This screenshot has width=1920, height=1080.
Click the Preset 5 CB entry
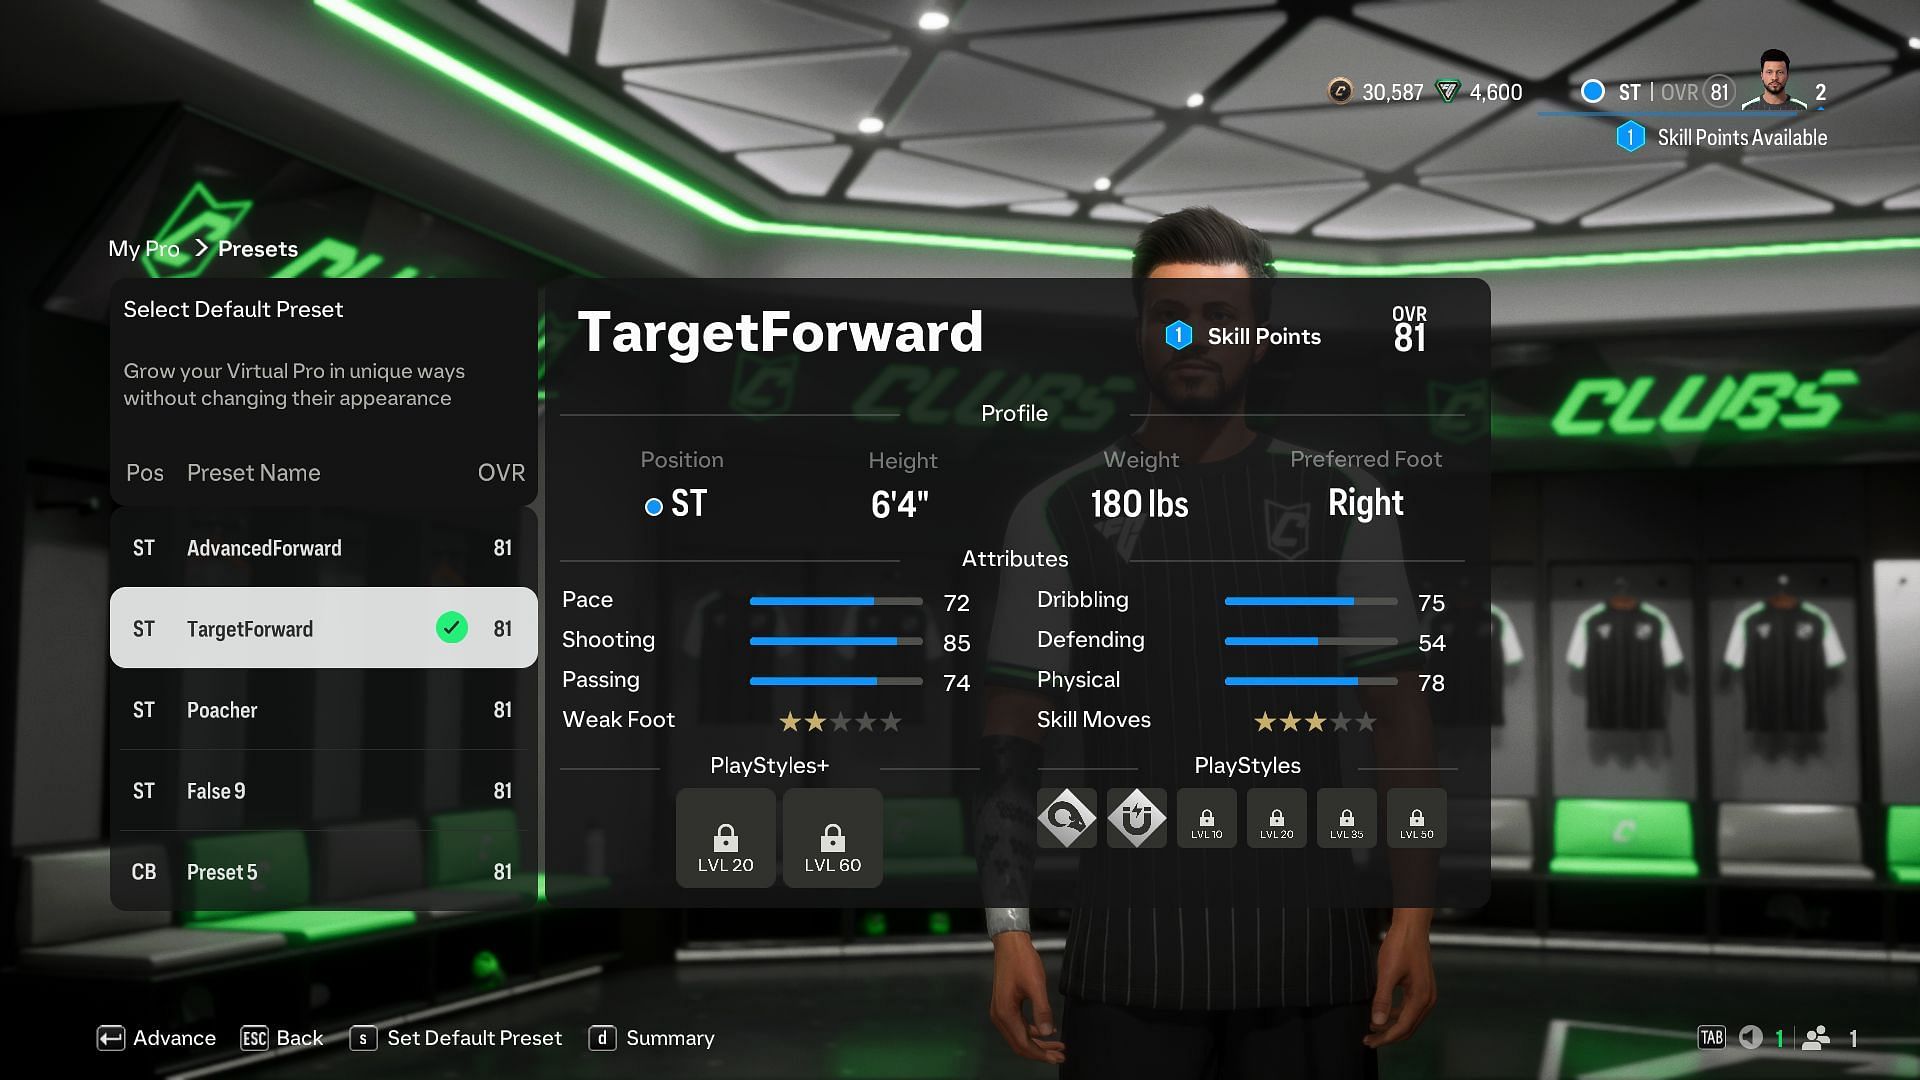322,872
